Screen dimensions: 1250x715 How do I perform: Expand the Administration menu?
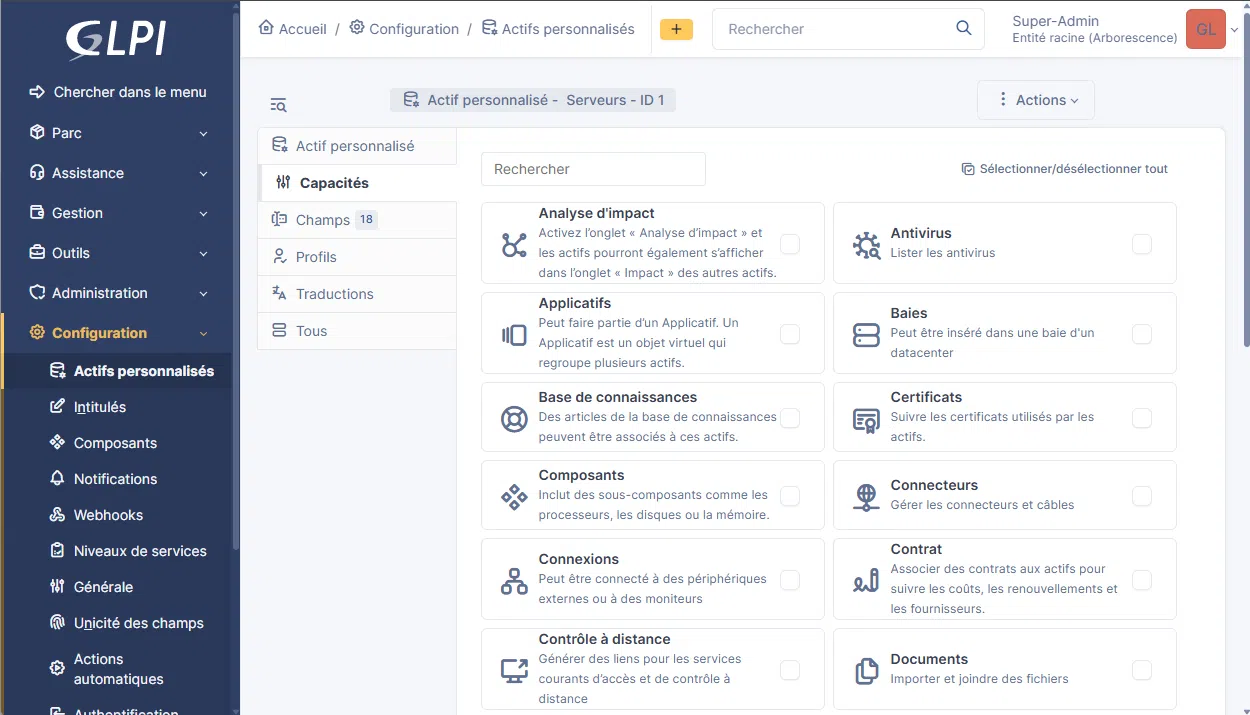tap(117, 293)
